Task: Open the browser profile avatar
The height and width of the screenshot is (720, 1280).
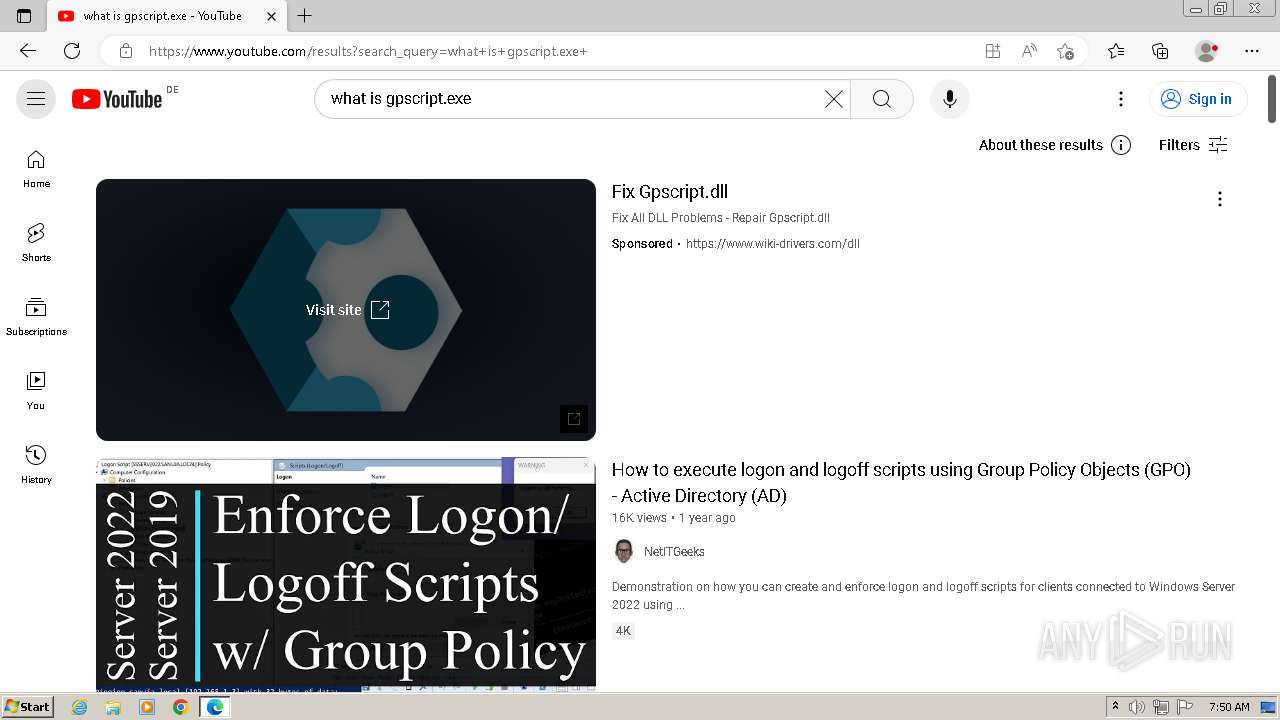Action: coord(1206,51)
